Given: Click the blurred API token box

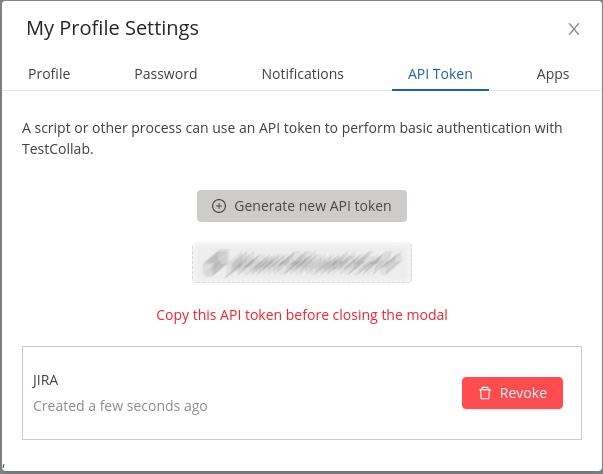Looking at the screenshot, I should click(x=302, y=263).
